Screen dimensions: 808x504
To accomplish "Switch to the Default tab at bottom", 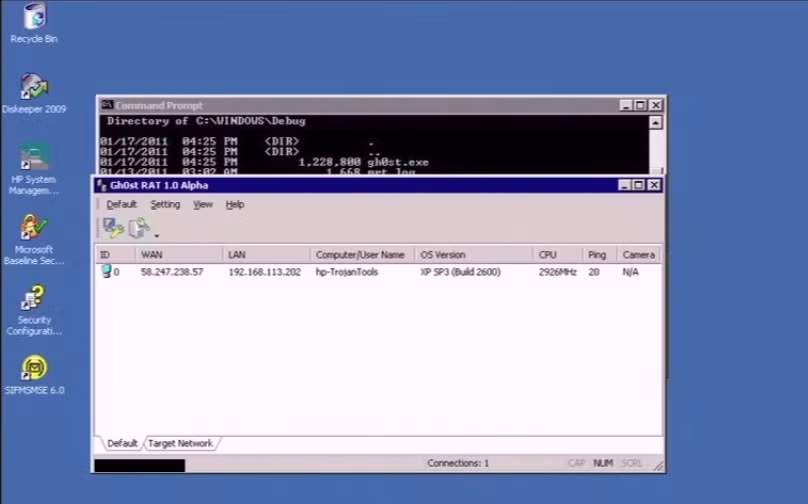I will (x=122, y=443).
